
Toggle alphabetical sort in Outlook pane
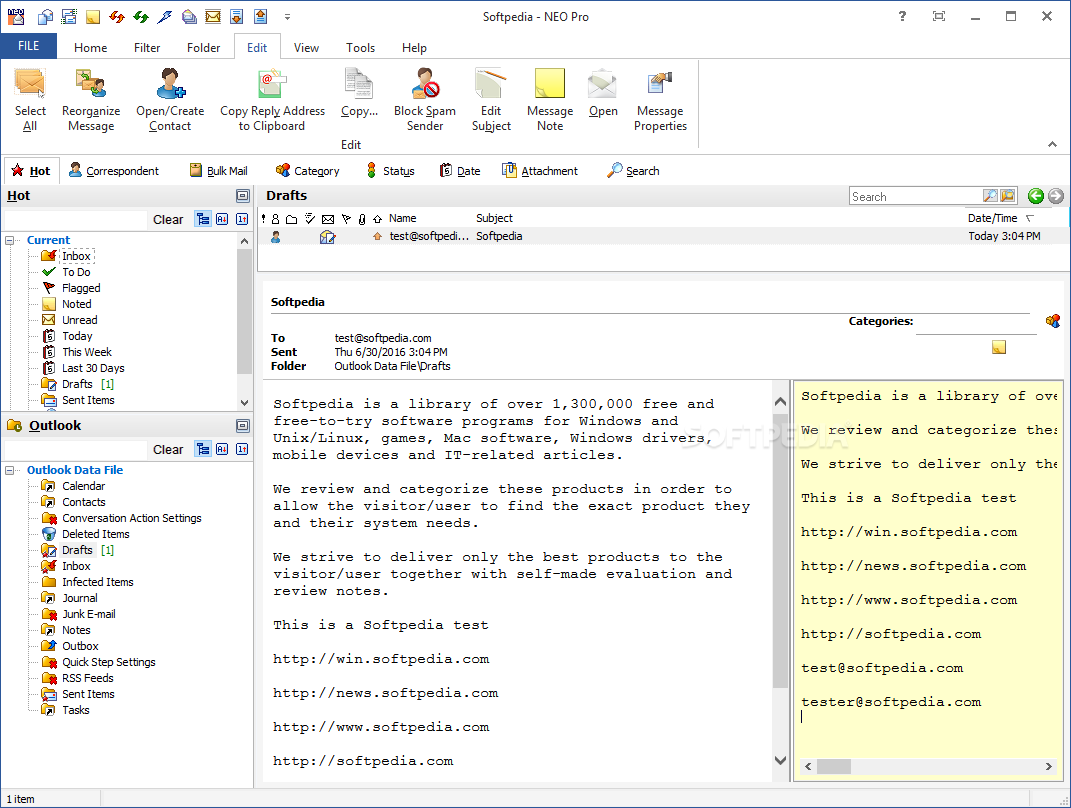pos(222,449)
